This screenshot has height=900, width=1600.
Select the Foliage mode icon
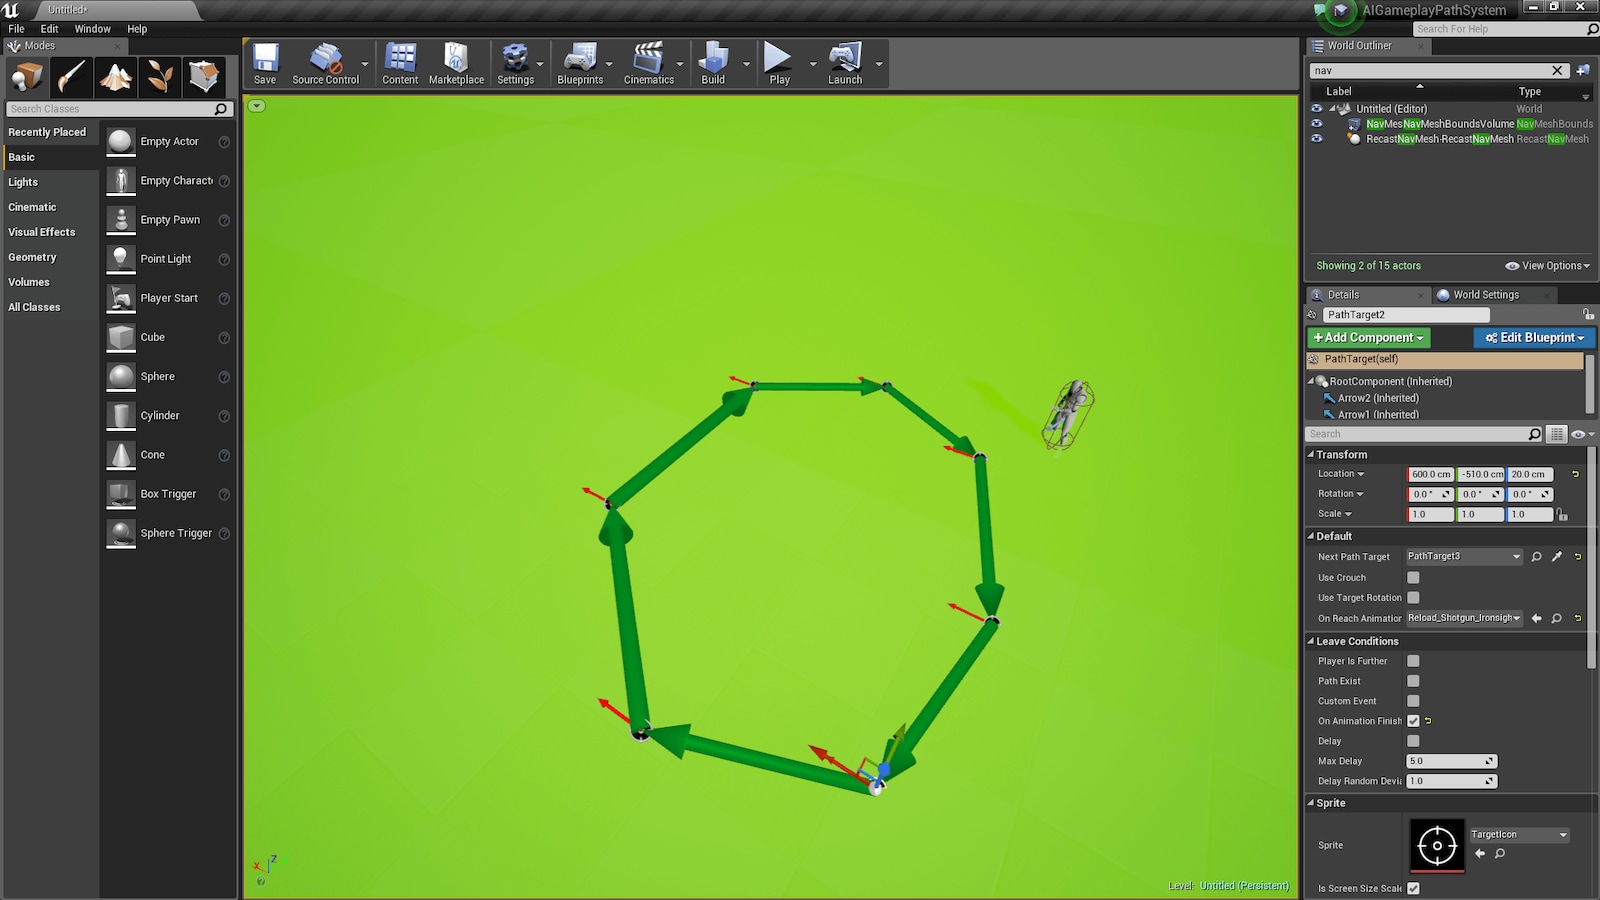click(x=160, y=76)
